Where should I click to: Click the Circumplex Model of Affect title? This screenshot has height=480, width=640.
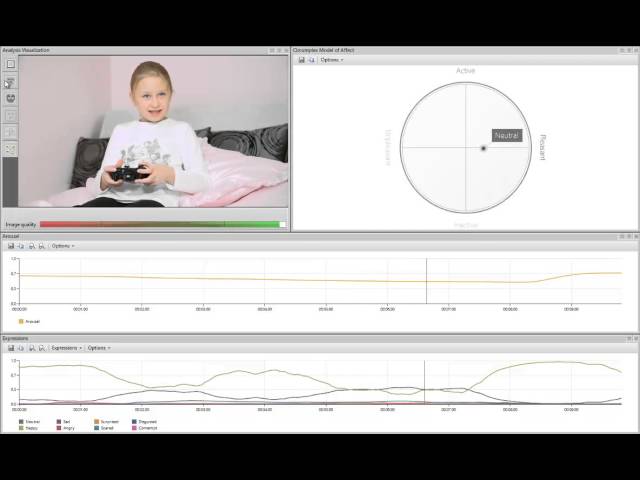pos(324,50)
